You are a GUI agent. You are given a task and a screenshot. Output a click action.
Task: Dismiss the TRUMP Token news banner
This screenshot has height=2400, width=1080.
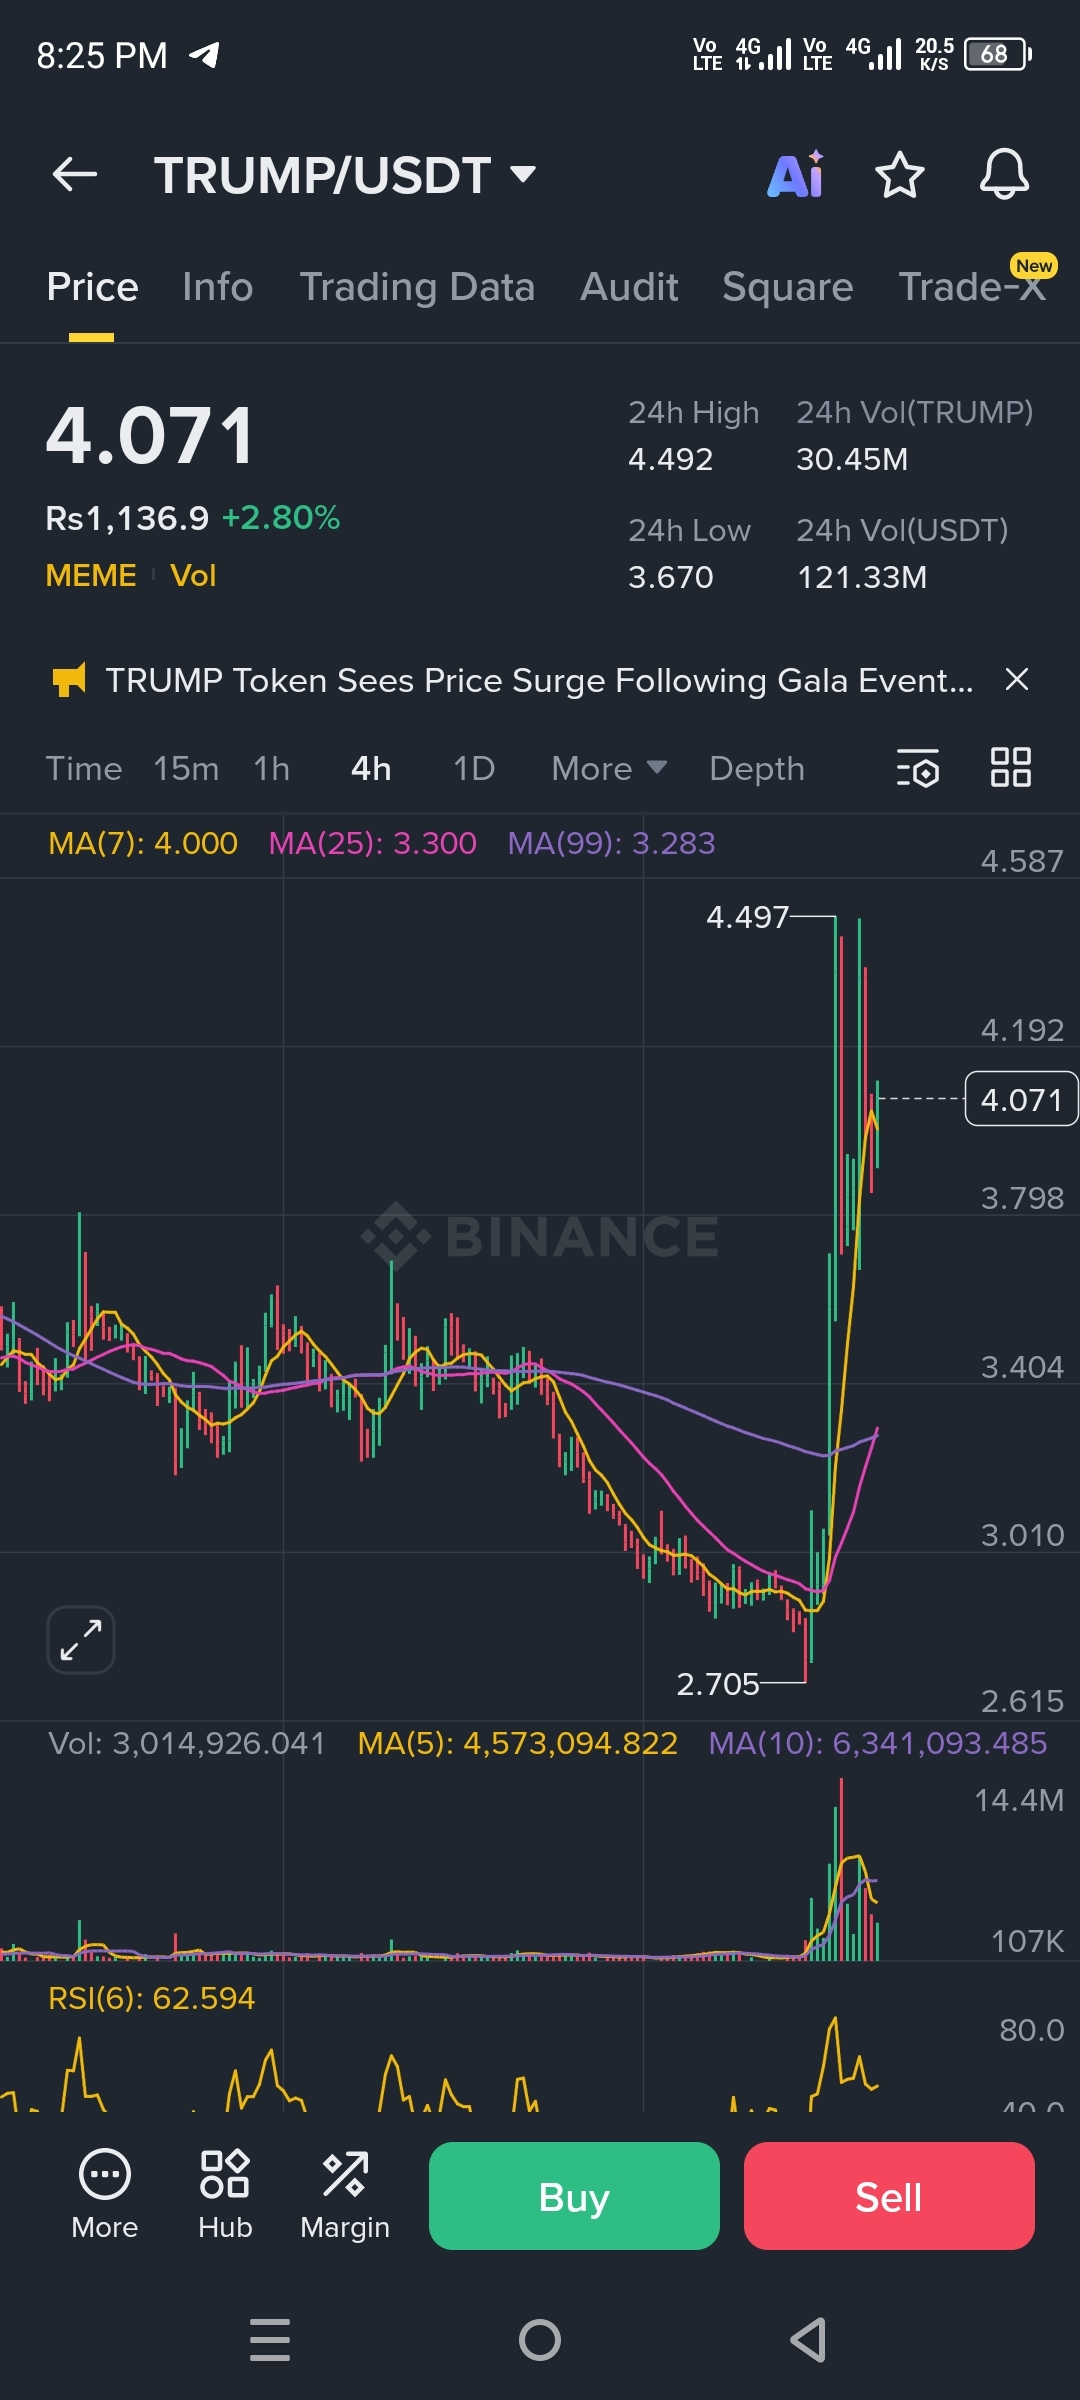click(1017, 680)
